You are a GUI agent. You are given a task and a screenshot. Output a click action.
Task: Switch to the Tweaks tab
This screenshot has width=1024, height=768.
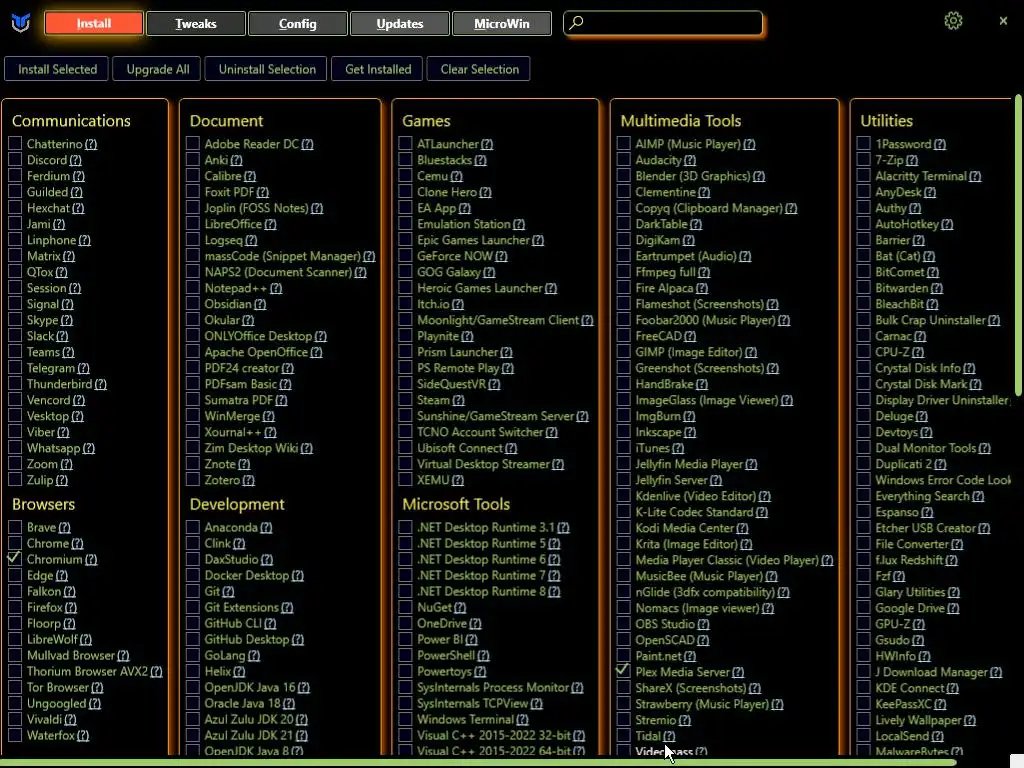click(x=196, y=24)
